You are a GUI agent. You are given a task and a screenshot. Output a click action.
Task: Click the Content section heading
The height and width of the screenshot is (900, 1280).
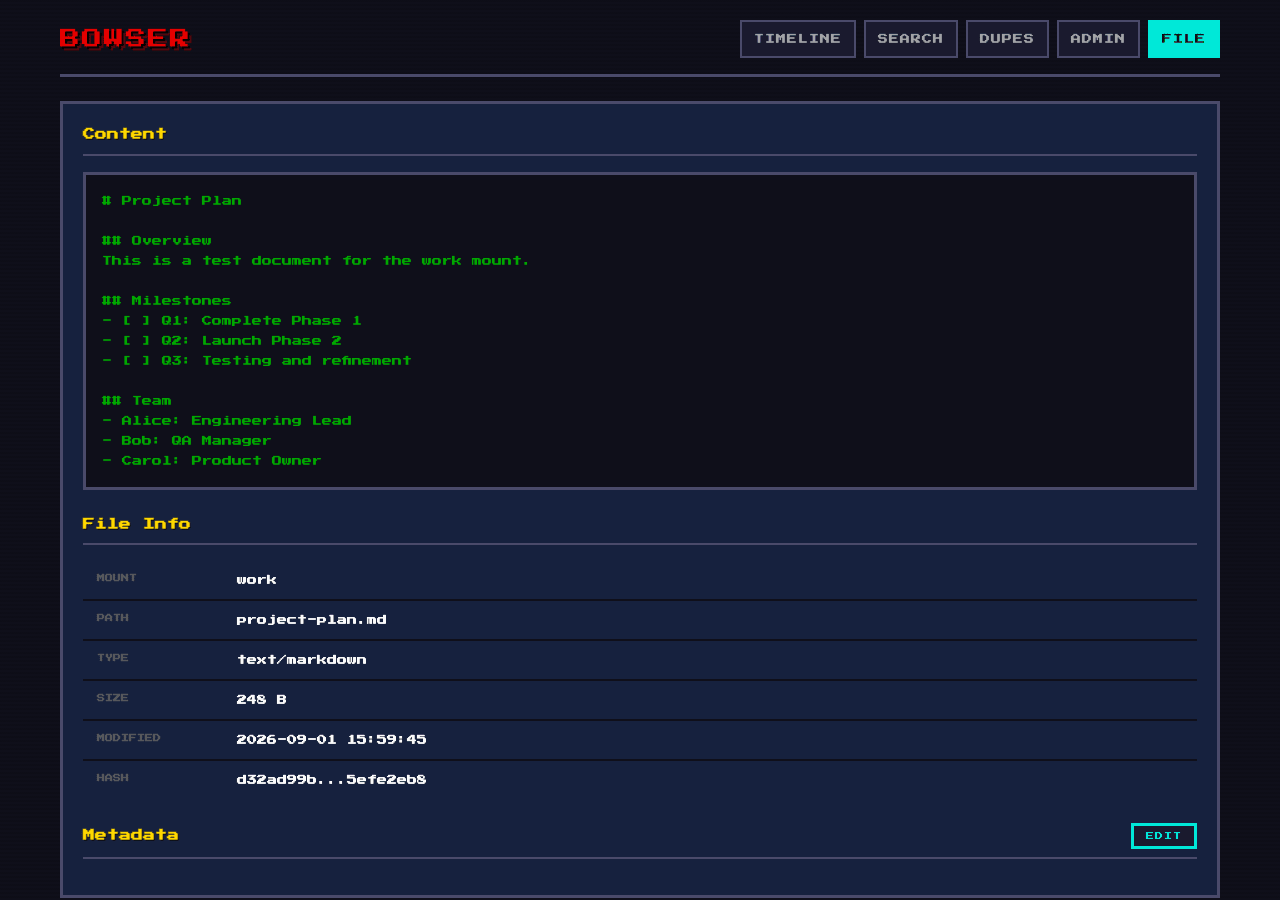[125, 134]
